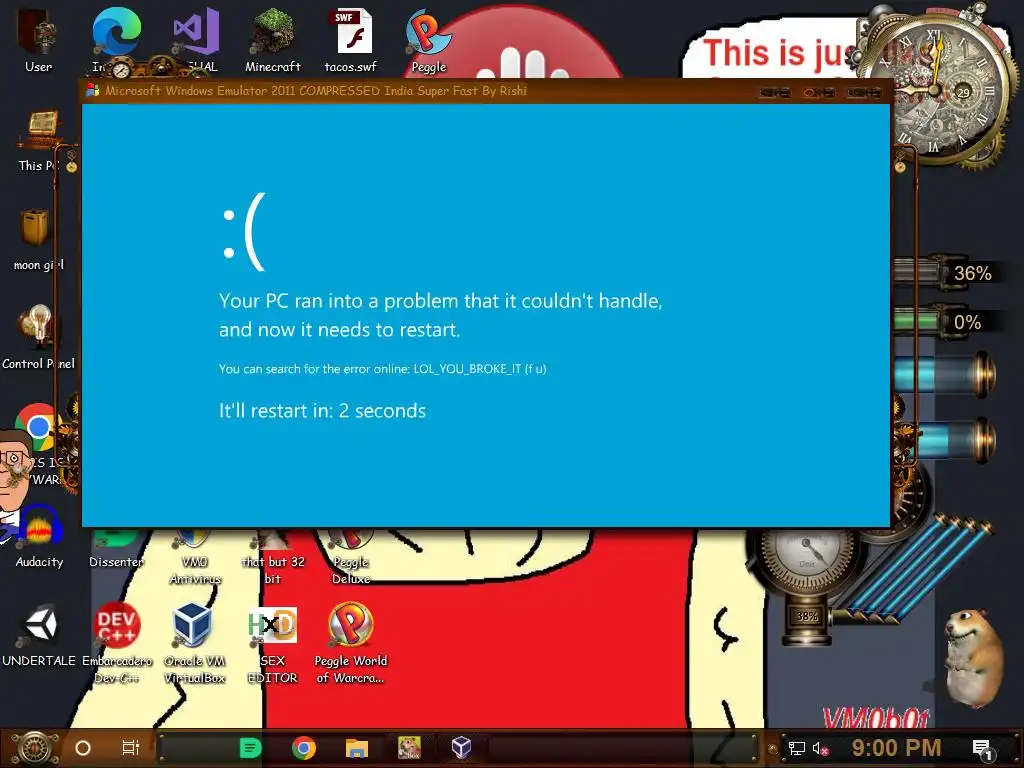The height and width of the screenshot is (768, 1024).
Task: Open Task View from the taskbar
Action: coord(131,748)
